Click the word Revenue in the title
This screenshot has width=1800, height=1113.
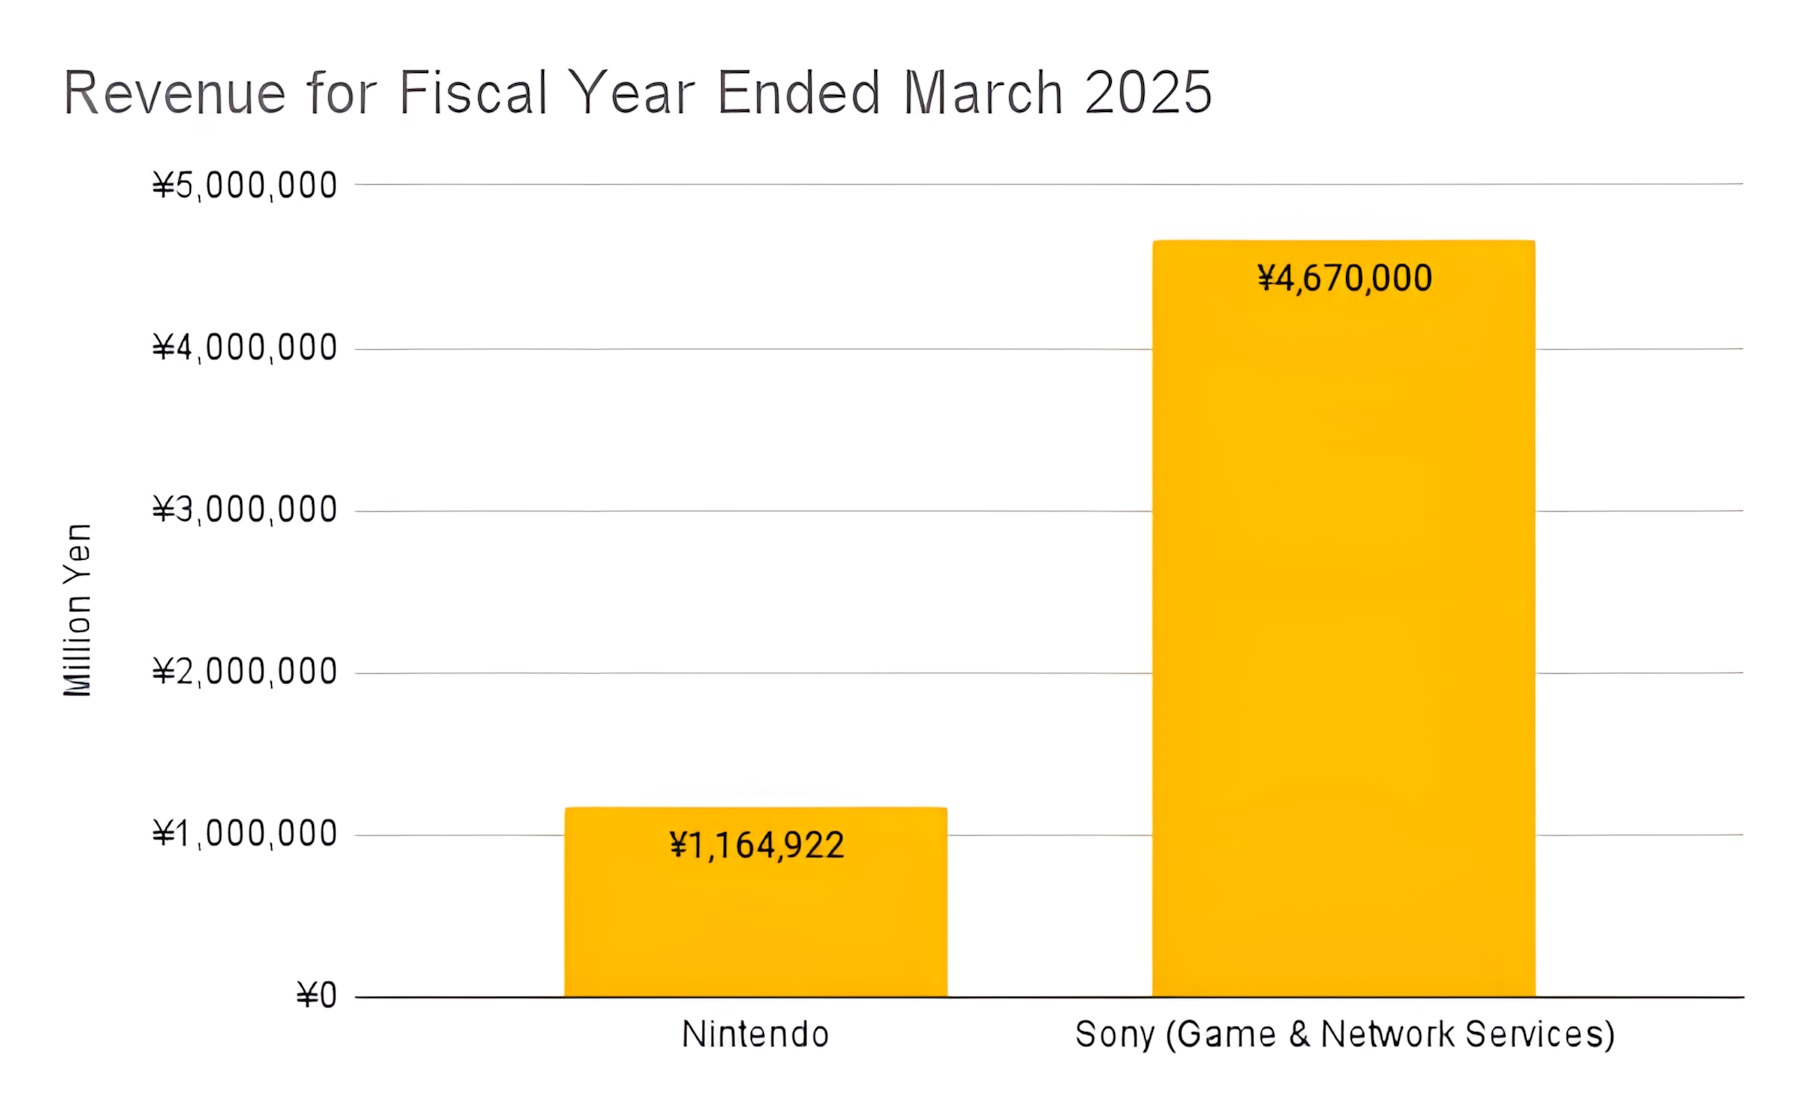pyautogui.click(x=175, y=93)
